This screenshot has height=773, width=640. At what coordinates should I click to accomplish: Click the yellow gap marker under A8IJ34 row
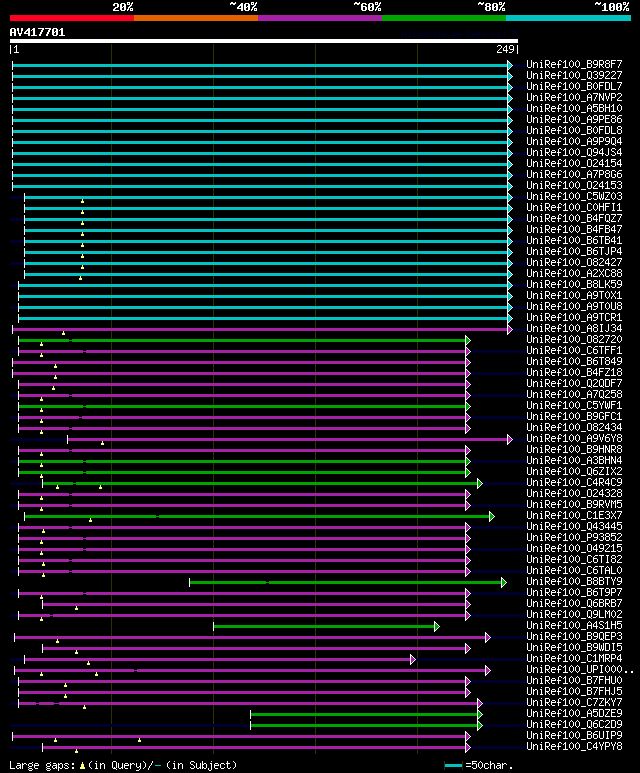(x=64, y=333)
